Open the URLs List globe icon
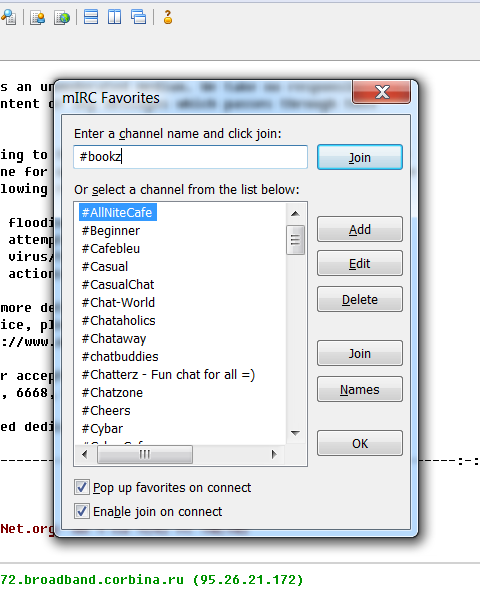This screenshot has height=616, width=480. (62, 17)
